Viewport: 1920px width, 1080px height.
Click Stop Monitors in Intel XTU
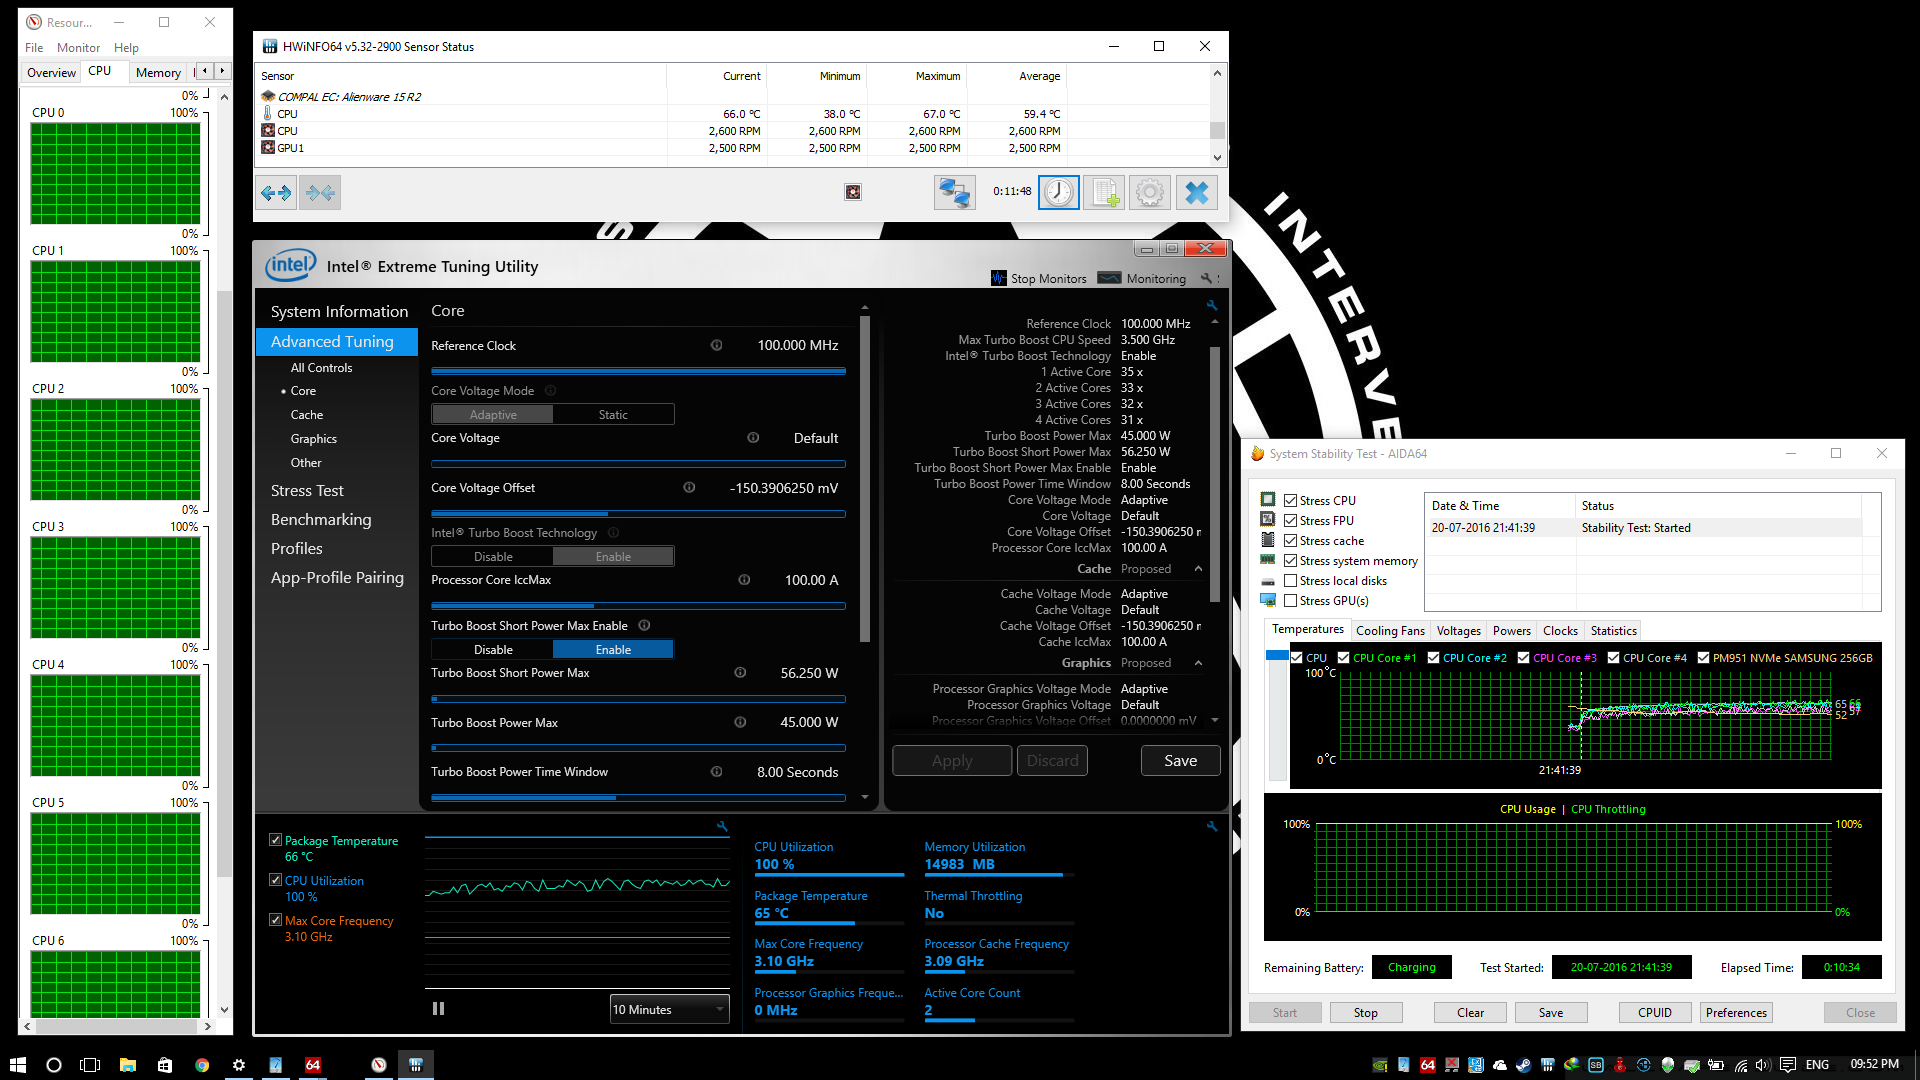[1038, 279]
